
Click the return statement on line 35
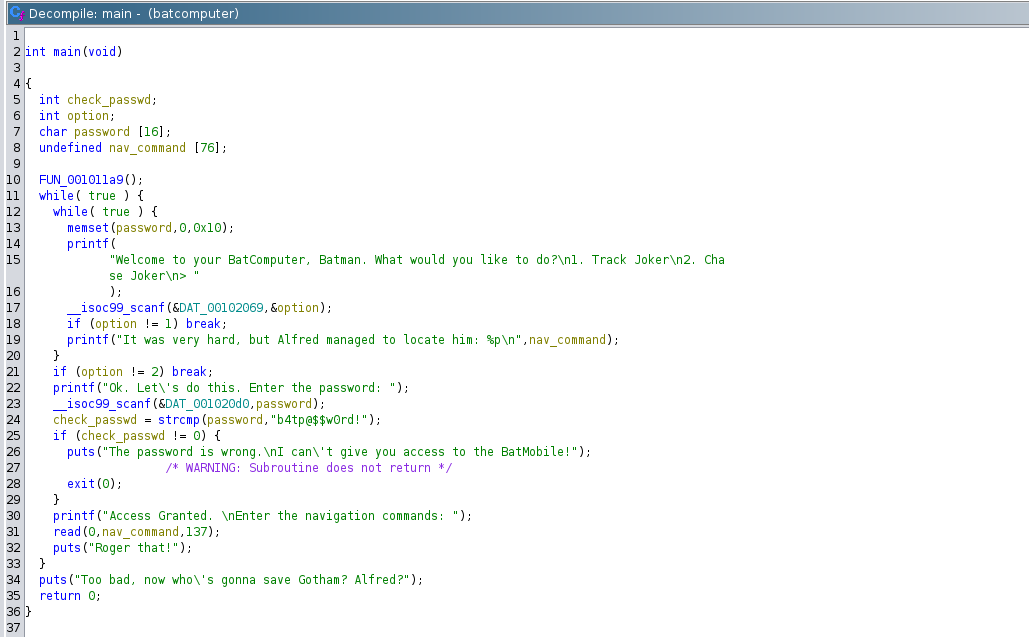[x=70, y=596]
